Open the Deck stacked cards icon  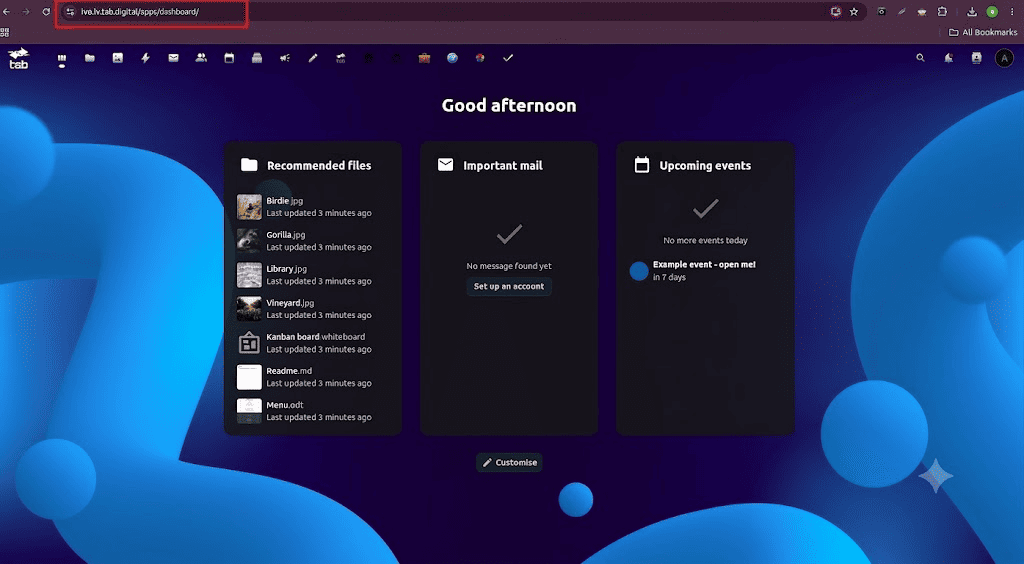tap(257, 58)
